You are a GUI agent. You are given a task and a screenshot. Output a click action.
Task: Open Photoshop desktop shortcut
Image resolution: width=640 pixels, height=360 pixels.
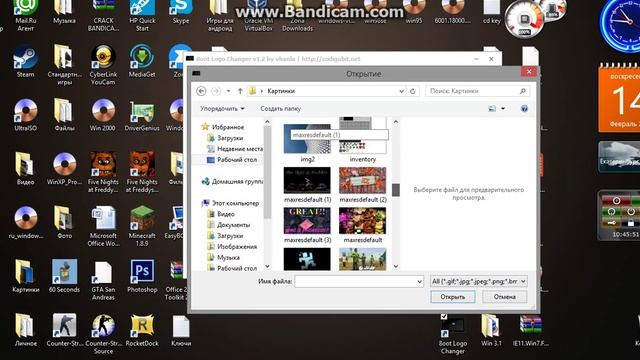tap(142, 276)
